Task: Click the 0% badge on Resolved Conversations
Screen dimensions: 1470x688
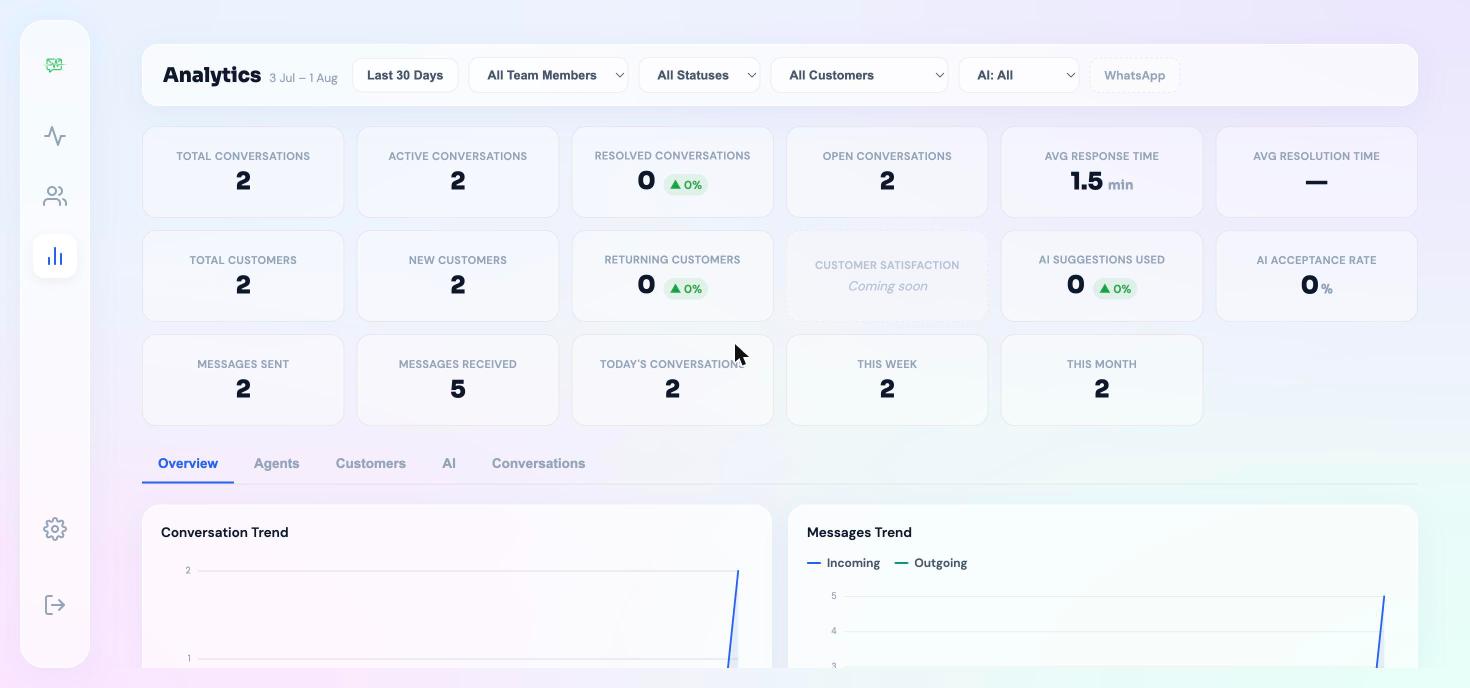Action: tap(686, 185)
